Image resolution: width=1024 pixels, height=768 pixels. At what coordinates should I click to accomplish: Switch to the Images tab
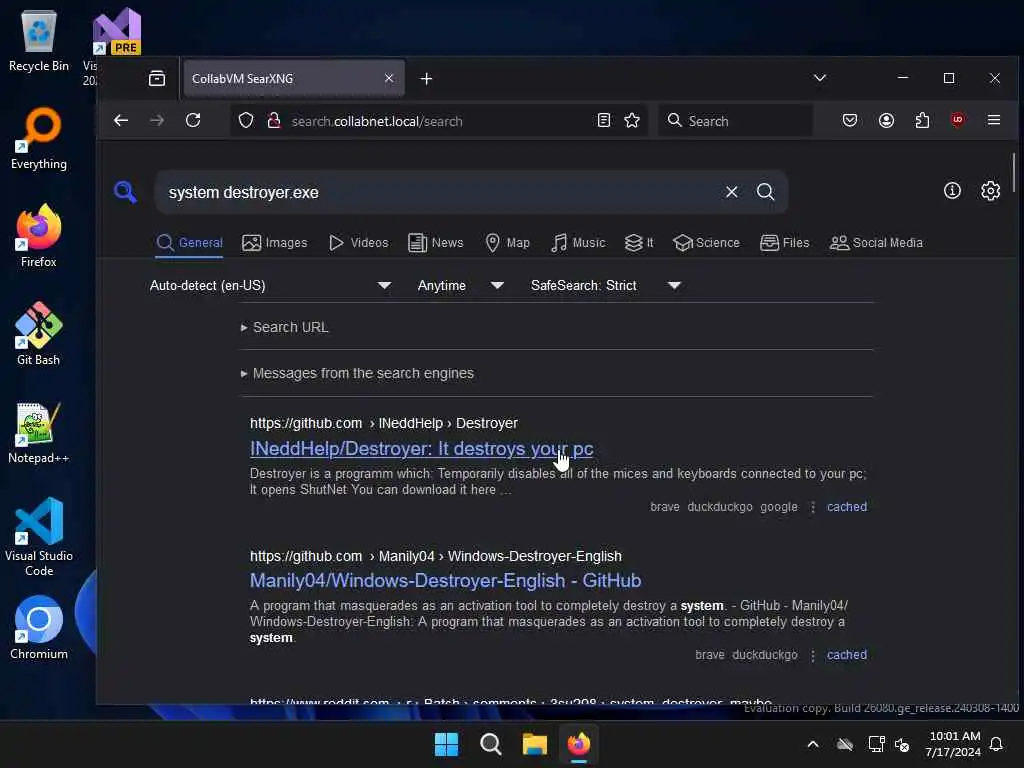point(274,243)
